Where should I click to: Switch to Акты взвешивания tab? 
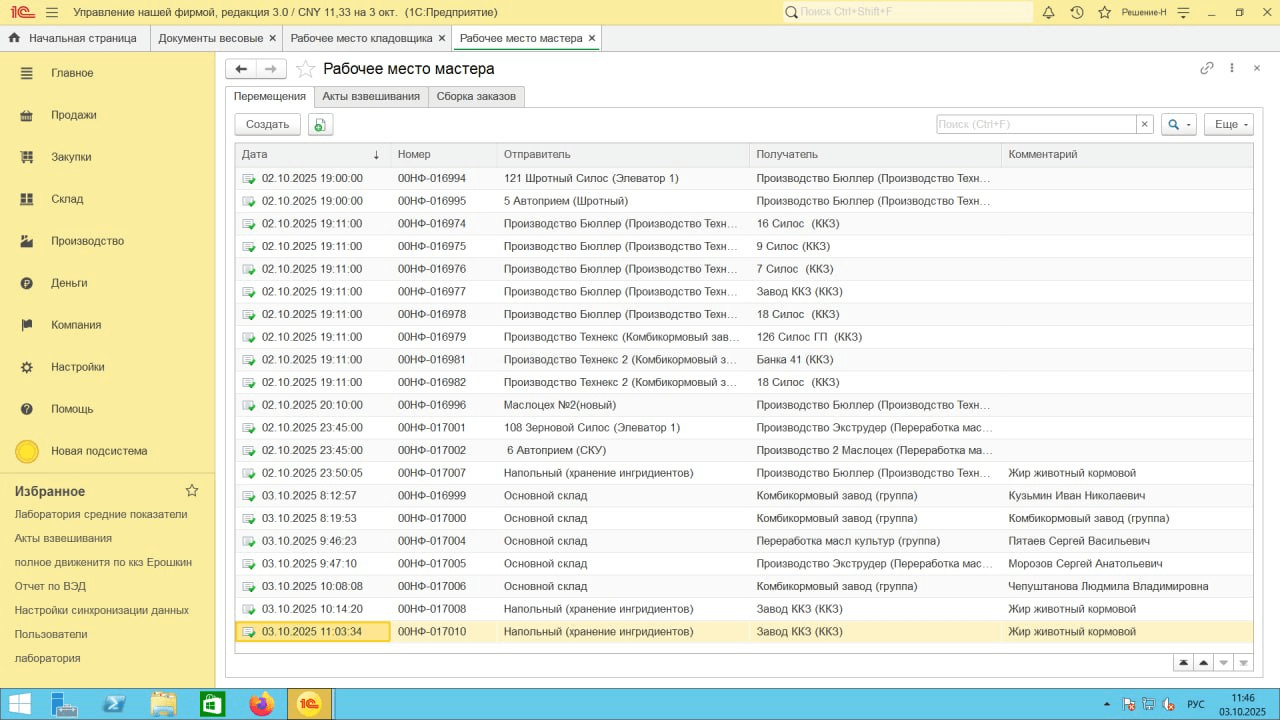[370, 96]
